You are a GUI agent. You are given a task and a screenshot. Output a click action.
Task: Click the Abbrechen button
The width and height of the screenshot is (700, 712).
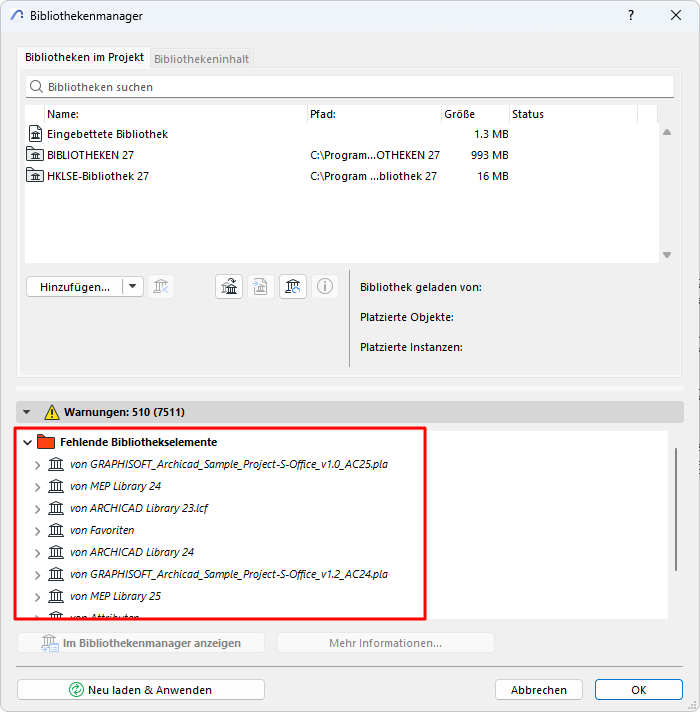(539, 690)
